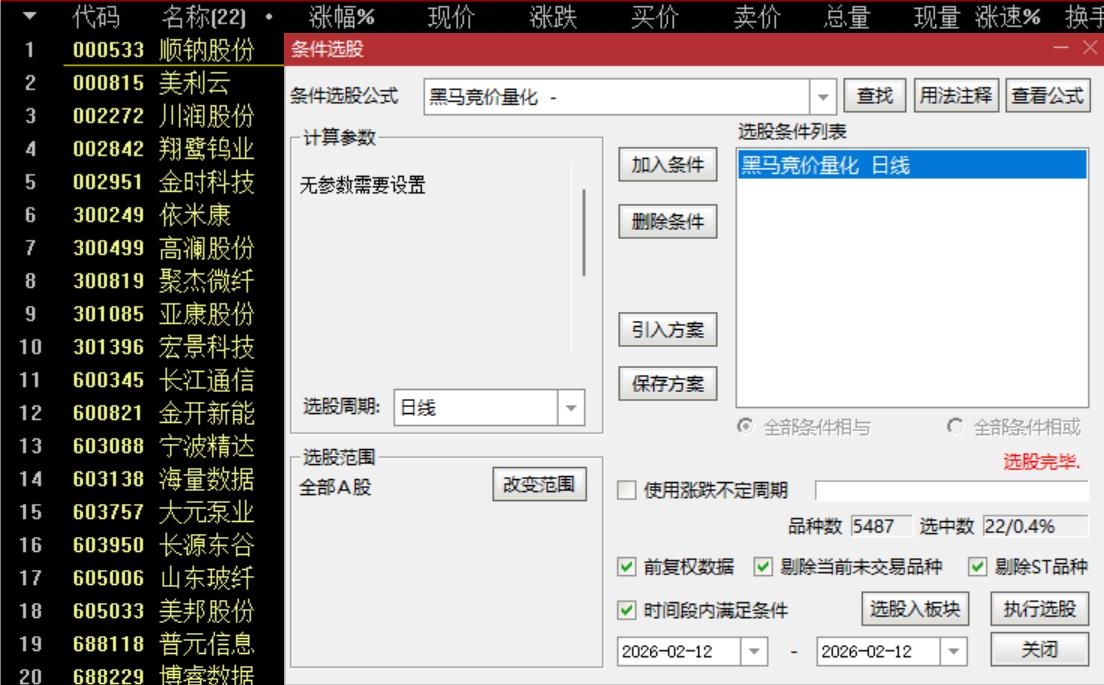Sort by 涨幅% column header

point(341,16)
